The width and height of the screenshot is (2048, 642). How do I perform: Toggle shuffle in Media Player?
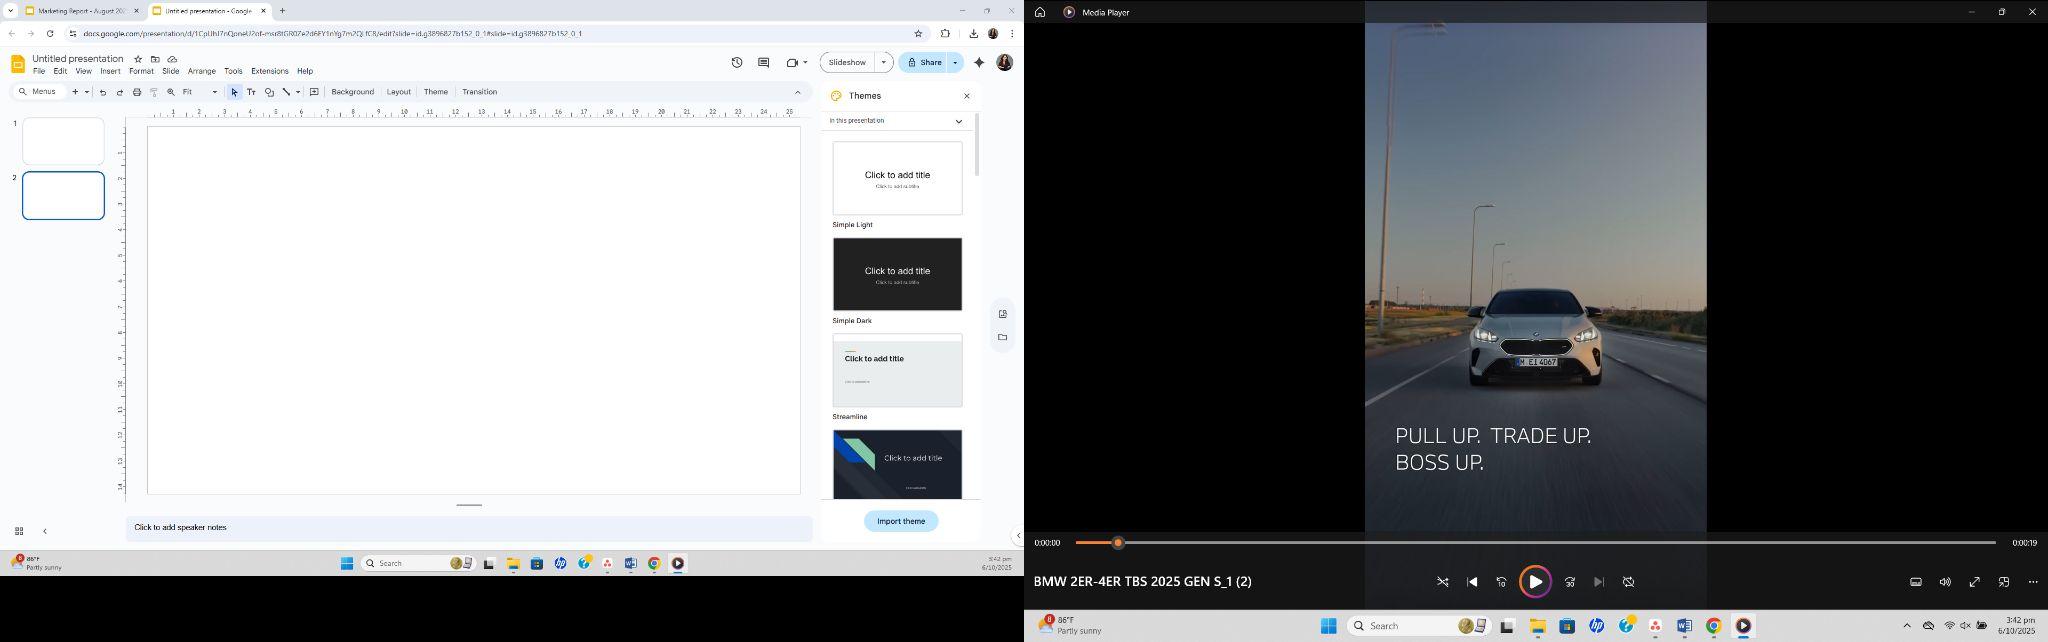[x=1443, y=582]
